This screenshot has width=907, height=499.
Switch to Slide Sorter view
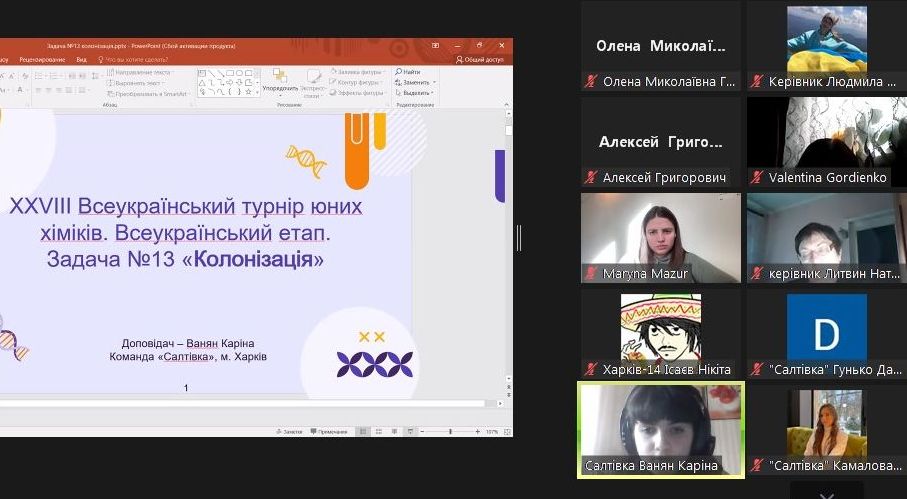point(379,432)
